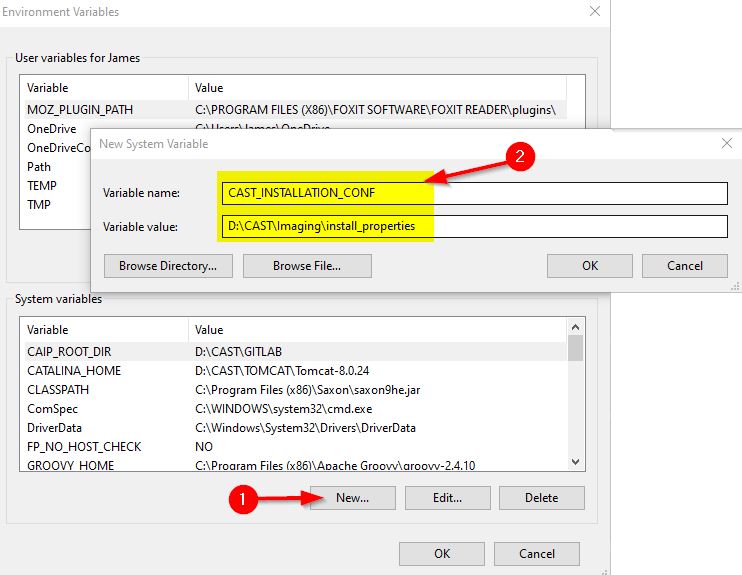Confirm with OK in New System Variable dialog
This screenshot has height=575, width=742.
(589, 265)
